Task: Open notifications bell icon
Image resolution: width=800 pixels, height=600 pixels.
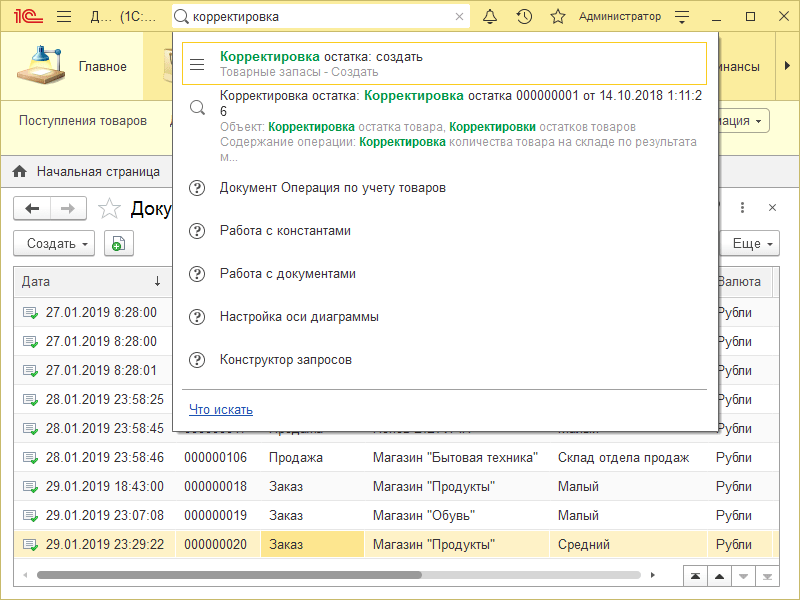Action: pyautogui.click(x=490, y=17)
